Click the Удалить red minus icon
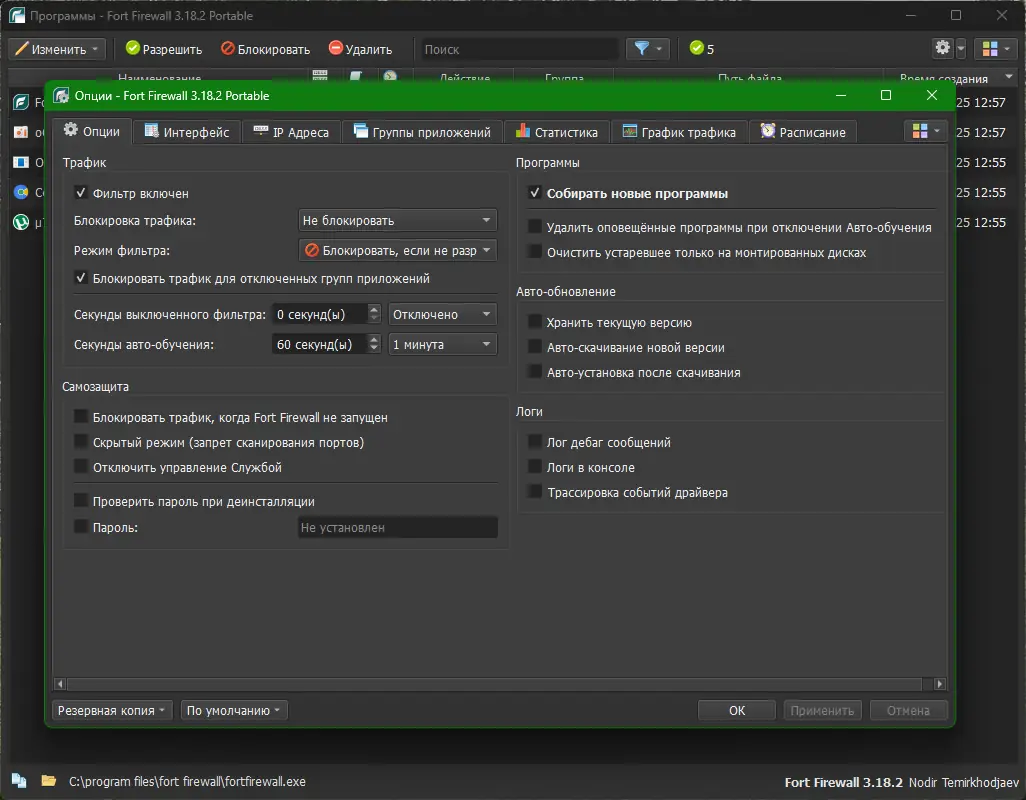Screen dimensions: 1026x800 (x=336, y=48)
